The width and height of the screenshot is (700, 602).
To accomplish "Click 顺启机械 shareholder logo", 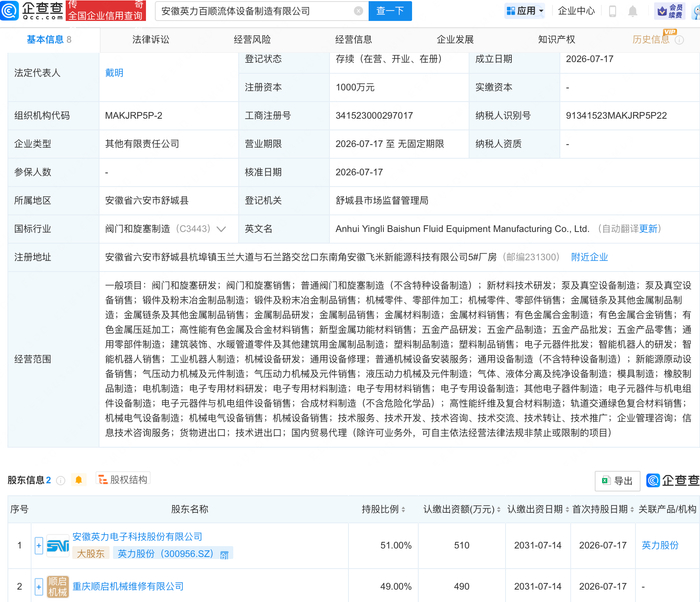I will [58, 586].
